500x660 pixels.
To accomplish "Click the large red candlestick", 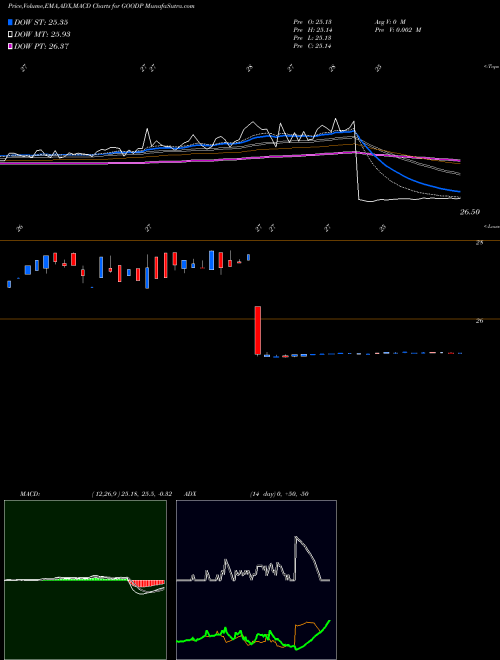I will click(x=258, y=331).
